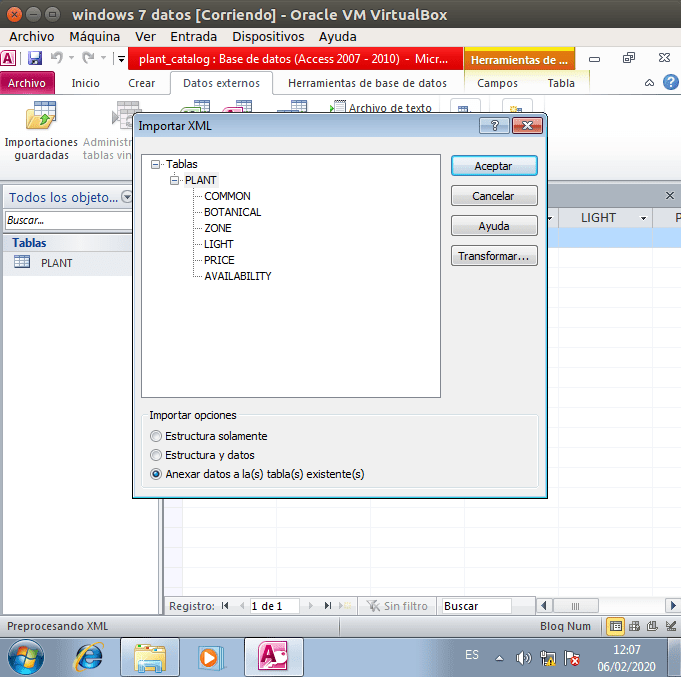Open the Todos los objetos dropdown arrow
This screenshot has height=677, width=681.
127,198
